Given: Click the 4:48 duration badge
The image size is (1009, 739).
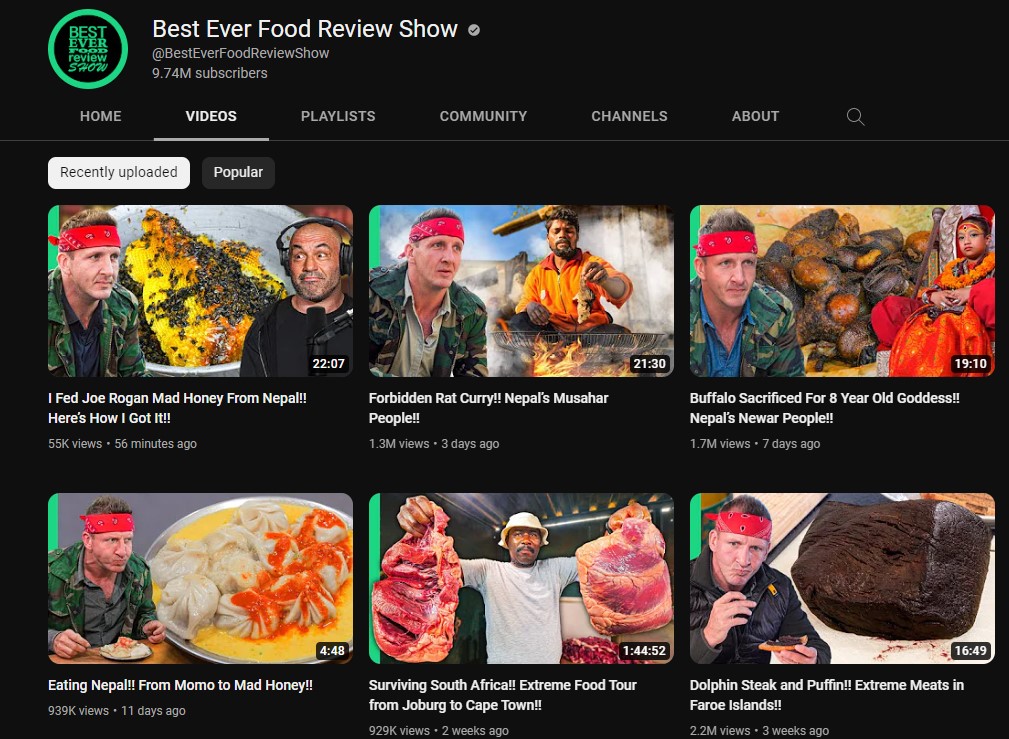Looking at the screenshot, I should [332, 651].
